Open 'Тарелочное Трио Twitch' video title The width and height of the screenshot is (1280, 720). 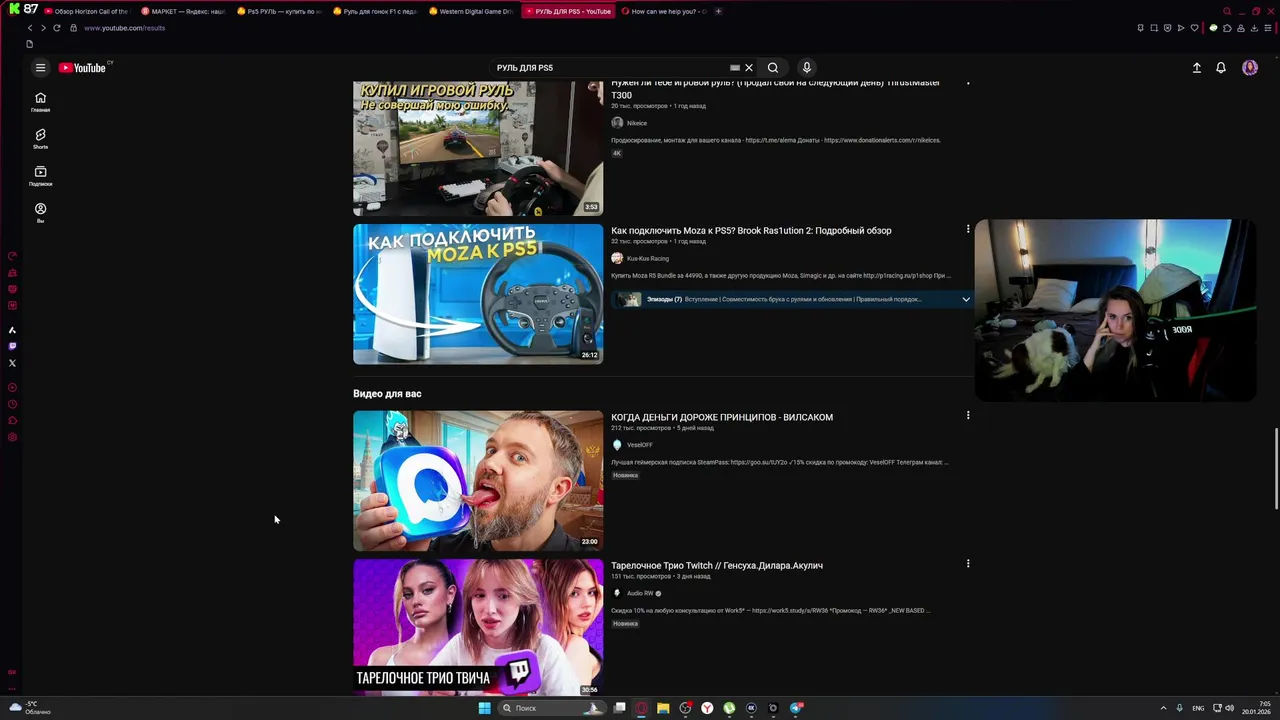[717, 565]
